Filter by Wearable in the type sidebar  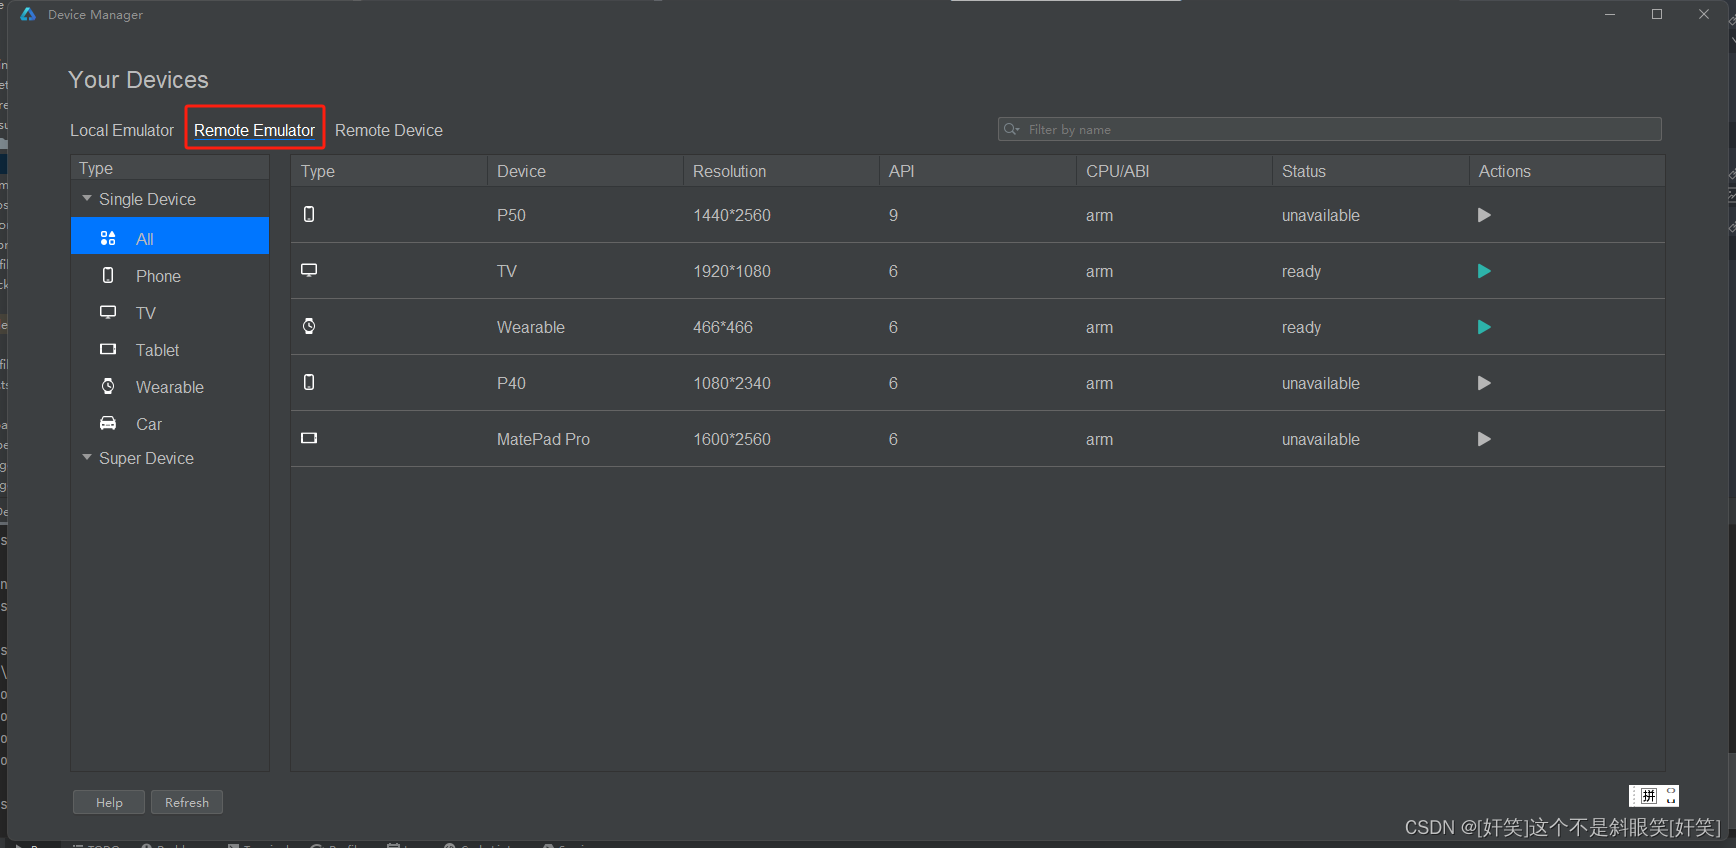pos(170,387)
